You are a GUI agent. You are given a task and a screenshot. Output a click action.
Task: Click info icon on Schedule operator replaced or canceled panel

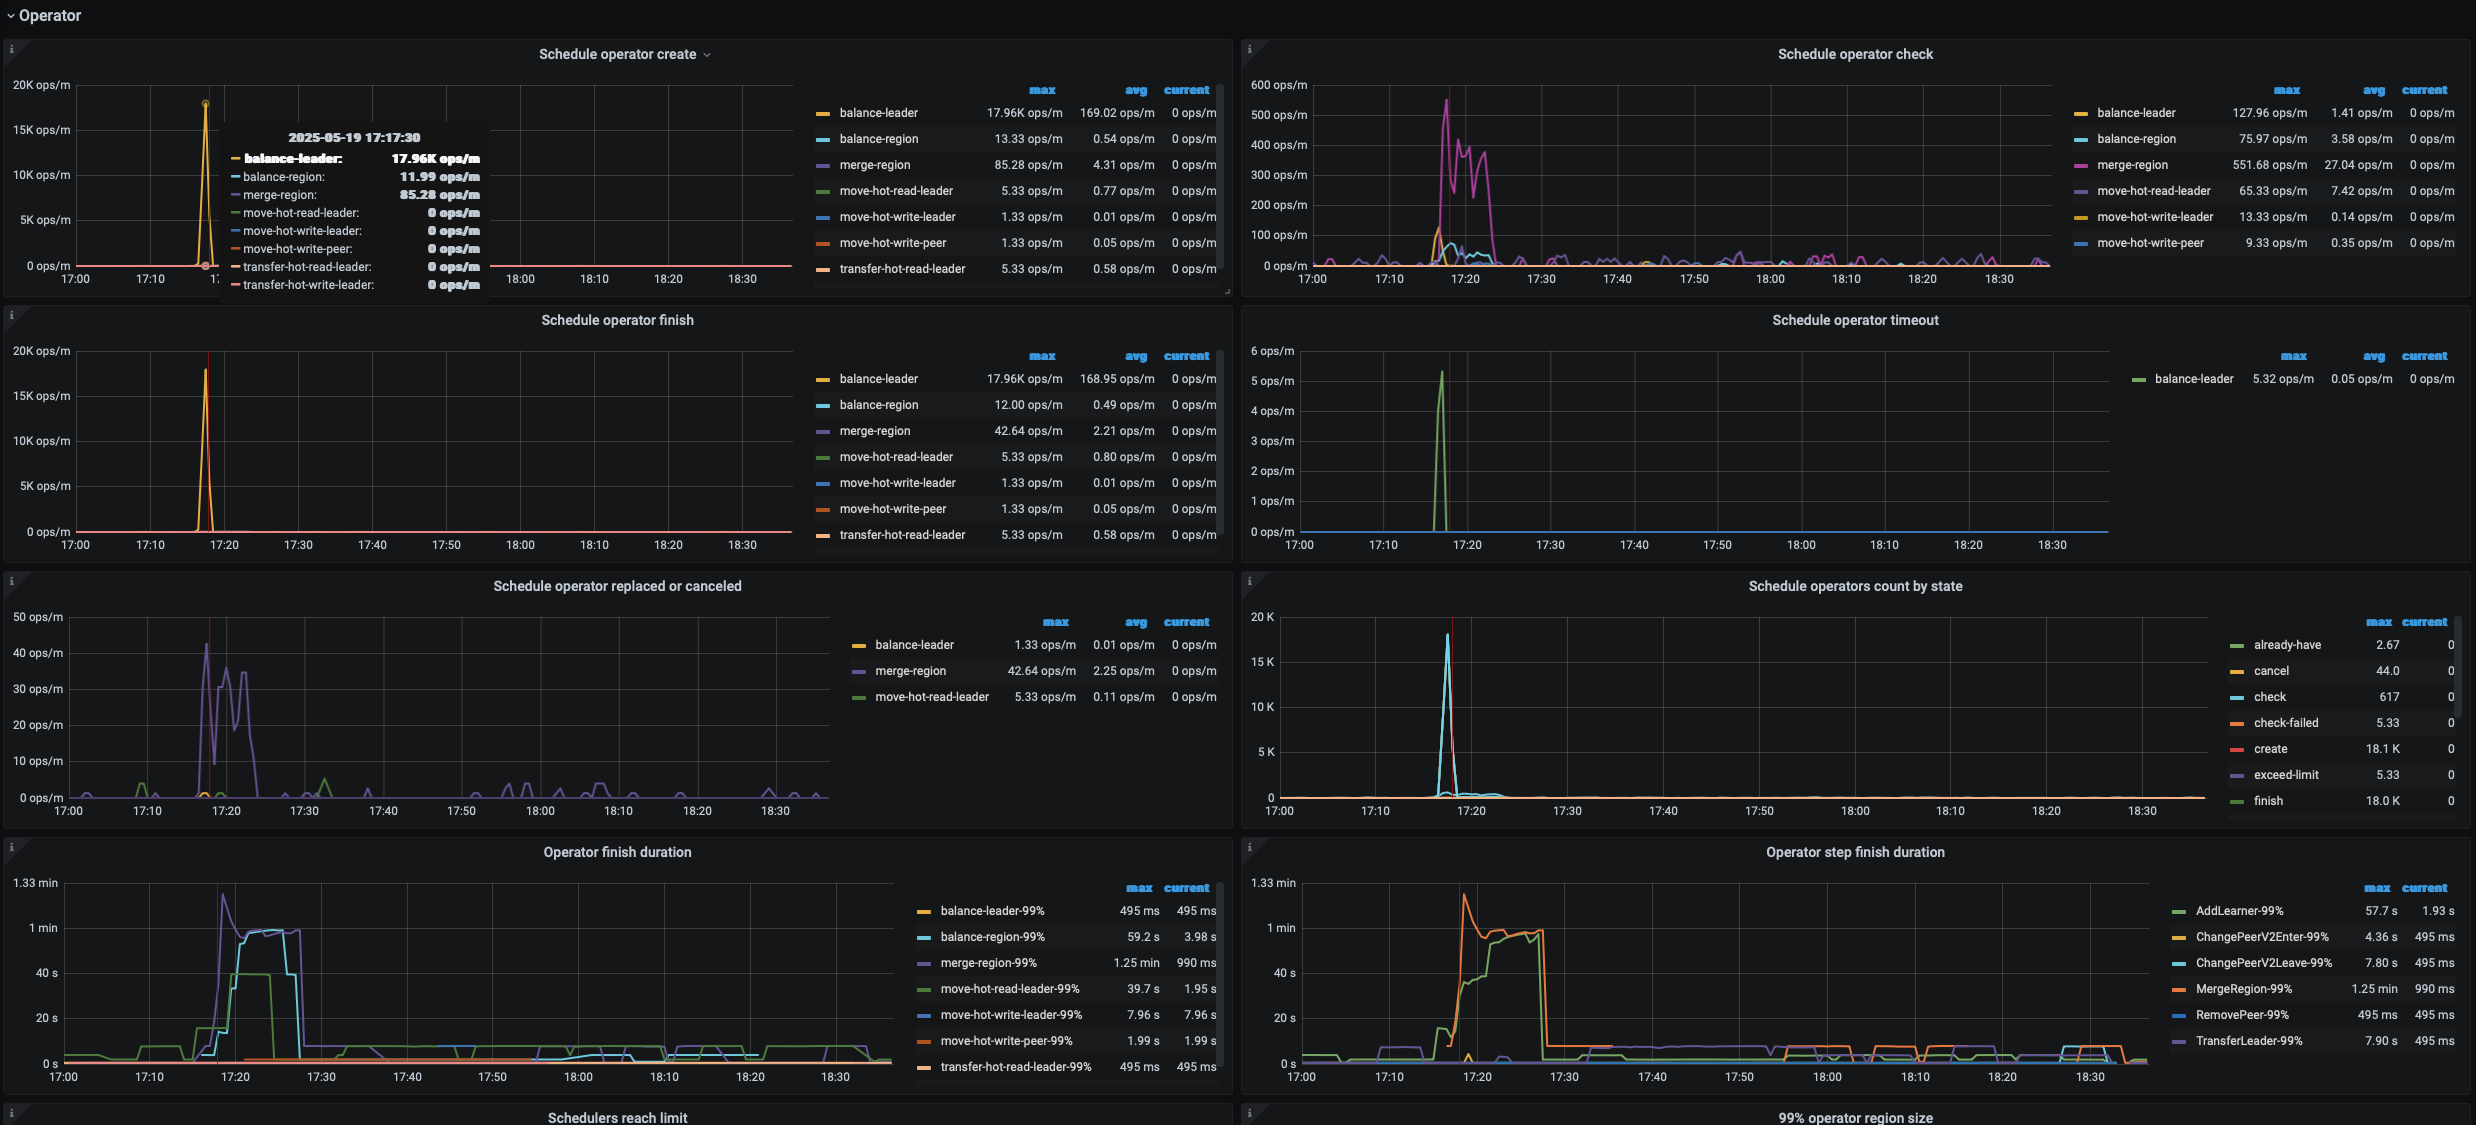click(12, 581)
